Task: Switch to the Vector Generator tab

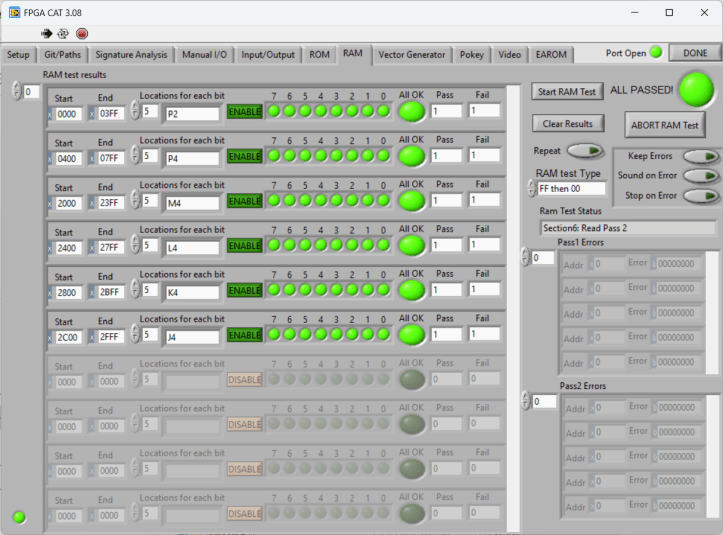Action: (411, 54)
